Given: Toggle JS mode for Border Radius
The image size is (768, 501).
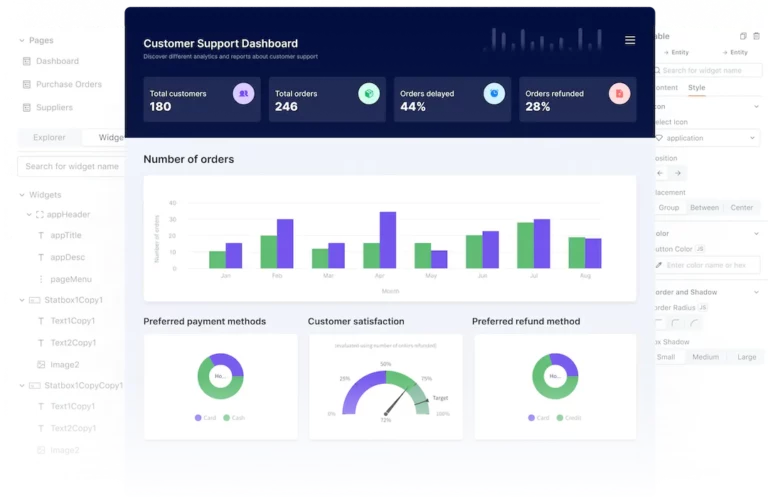Looking at the screenshot, I should pos(703,307).
